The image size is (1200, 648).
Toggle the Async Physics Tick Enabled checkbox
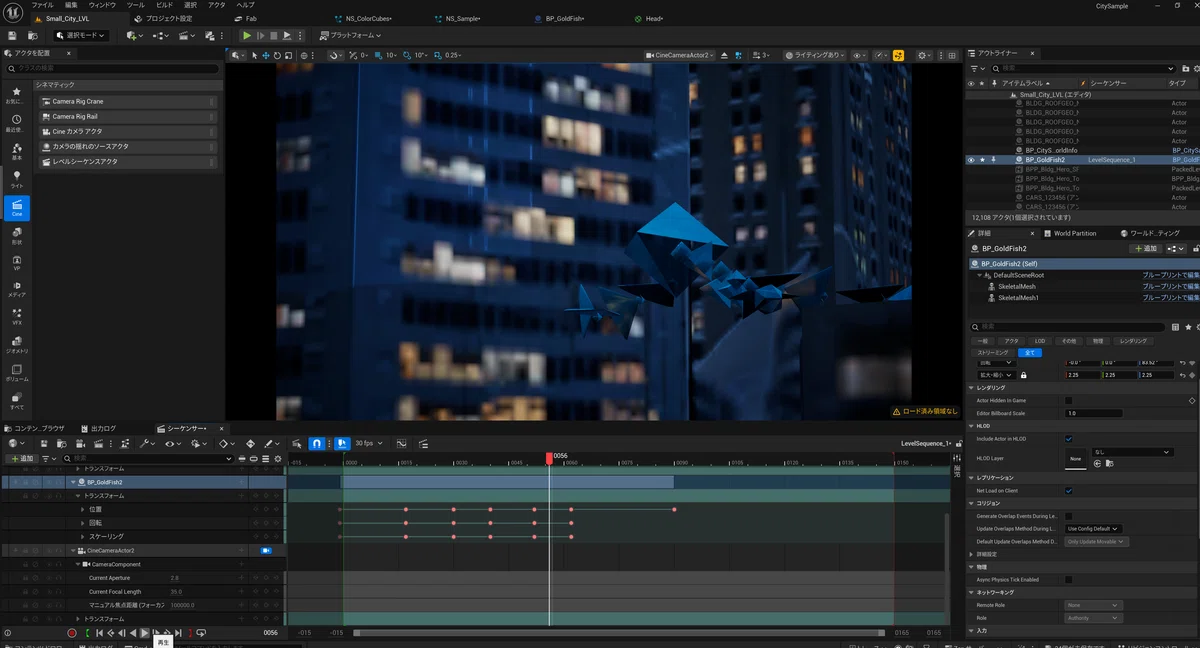coord(1068,579)
